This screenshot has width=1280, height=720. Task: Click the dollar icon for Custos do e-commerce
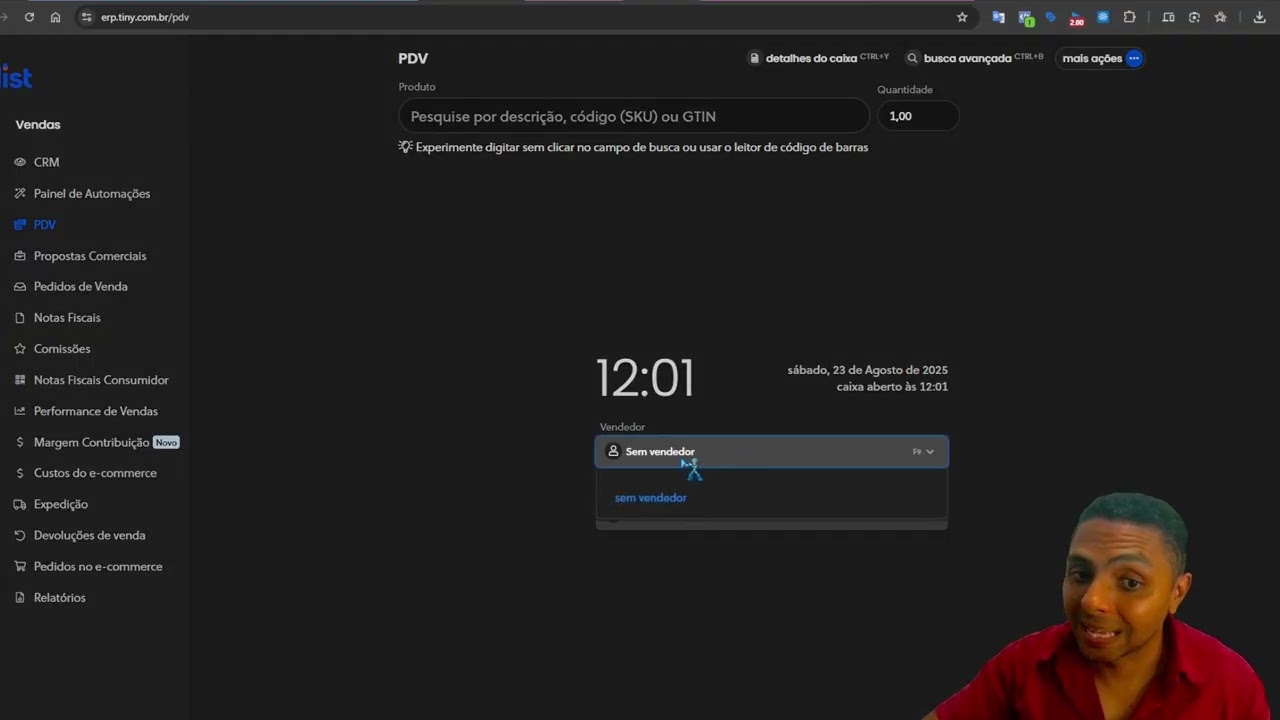point(20,473)
